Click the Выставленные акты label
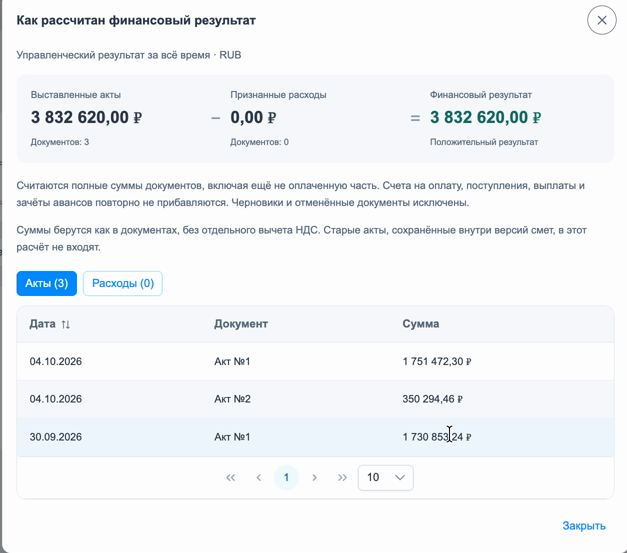 [76, 95]
